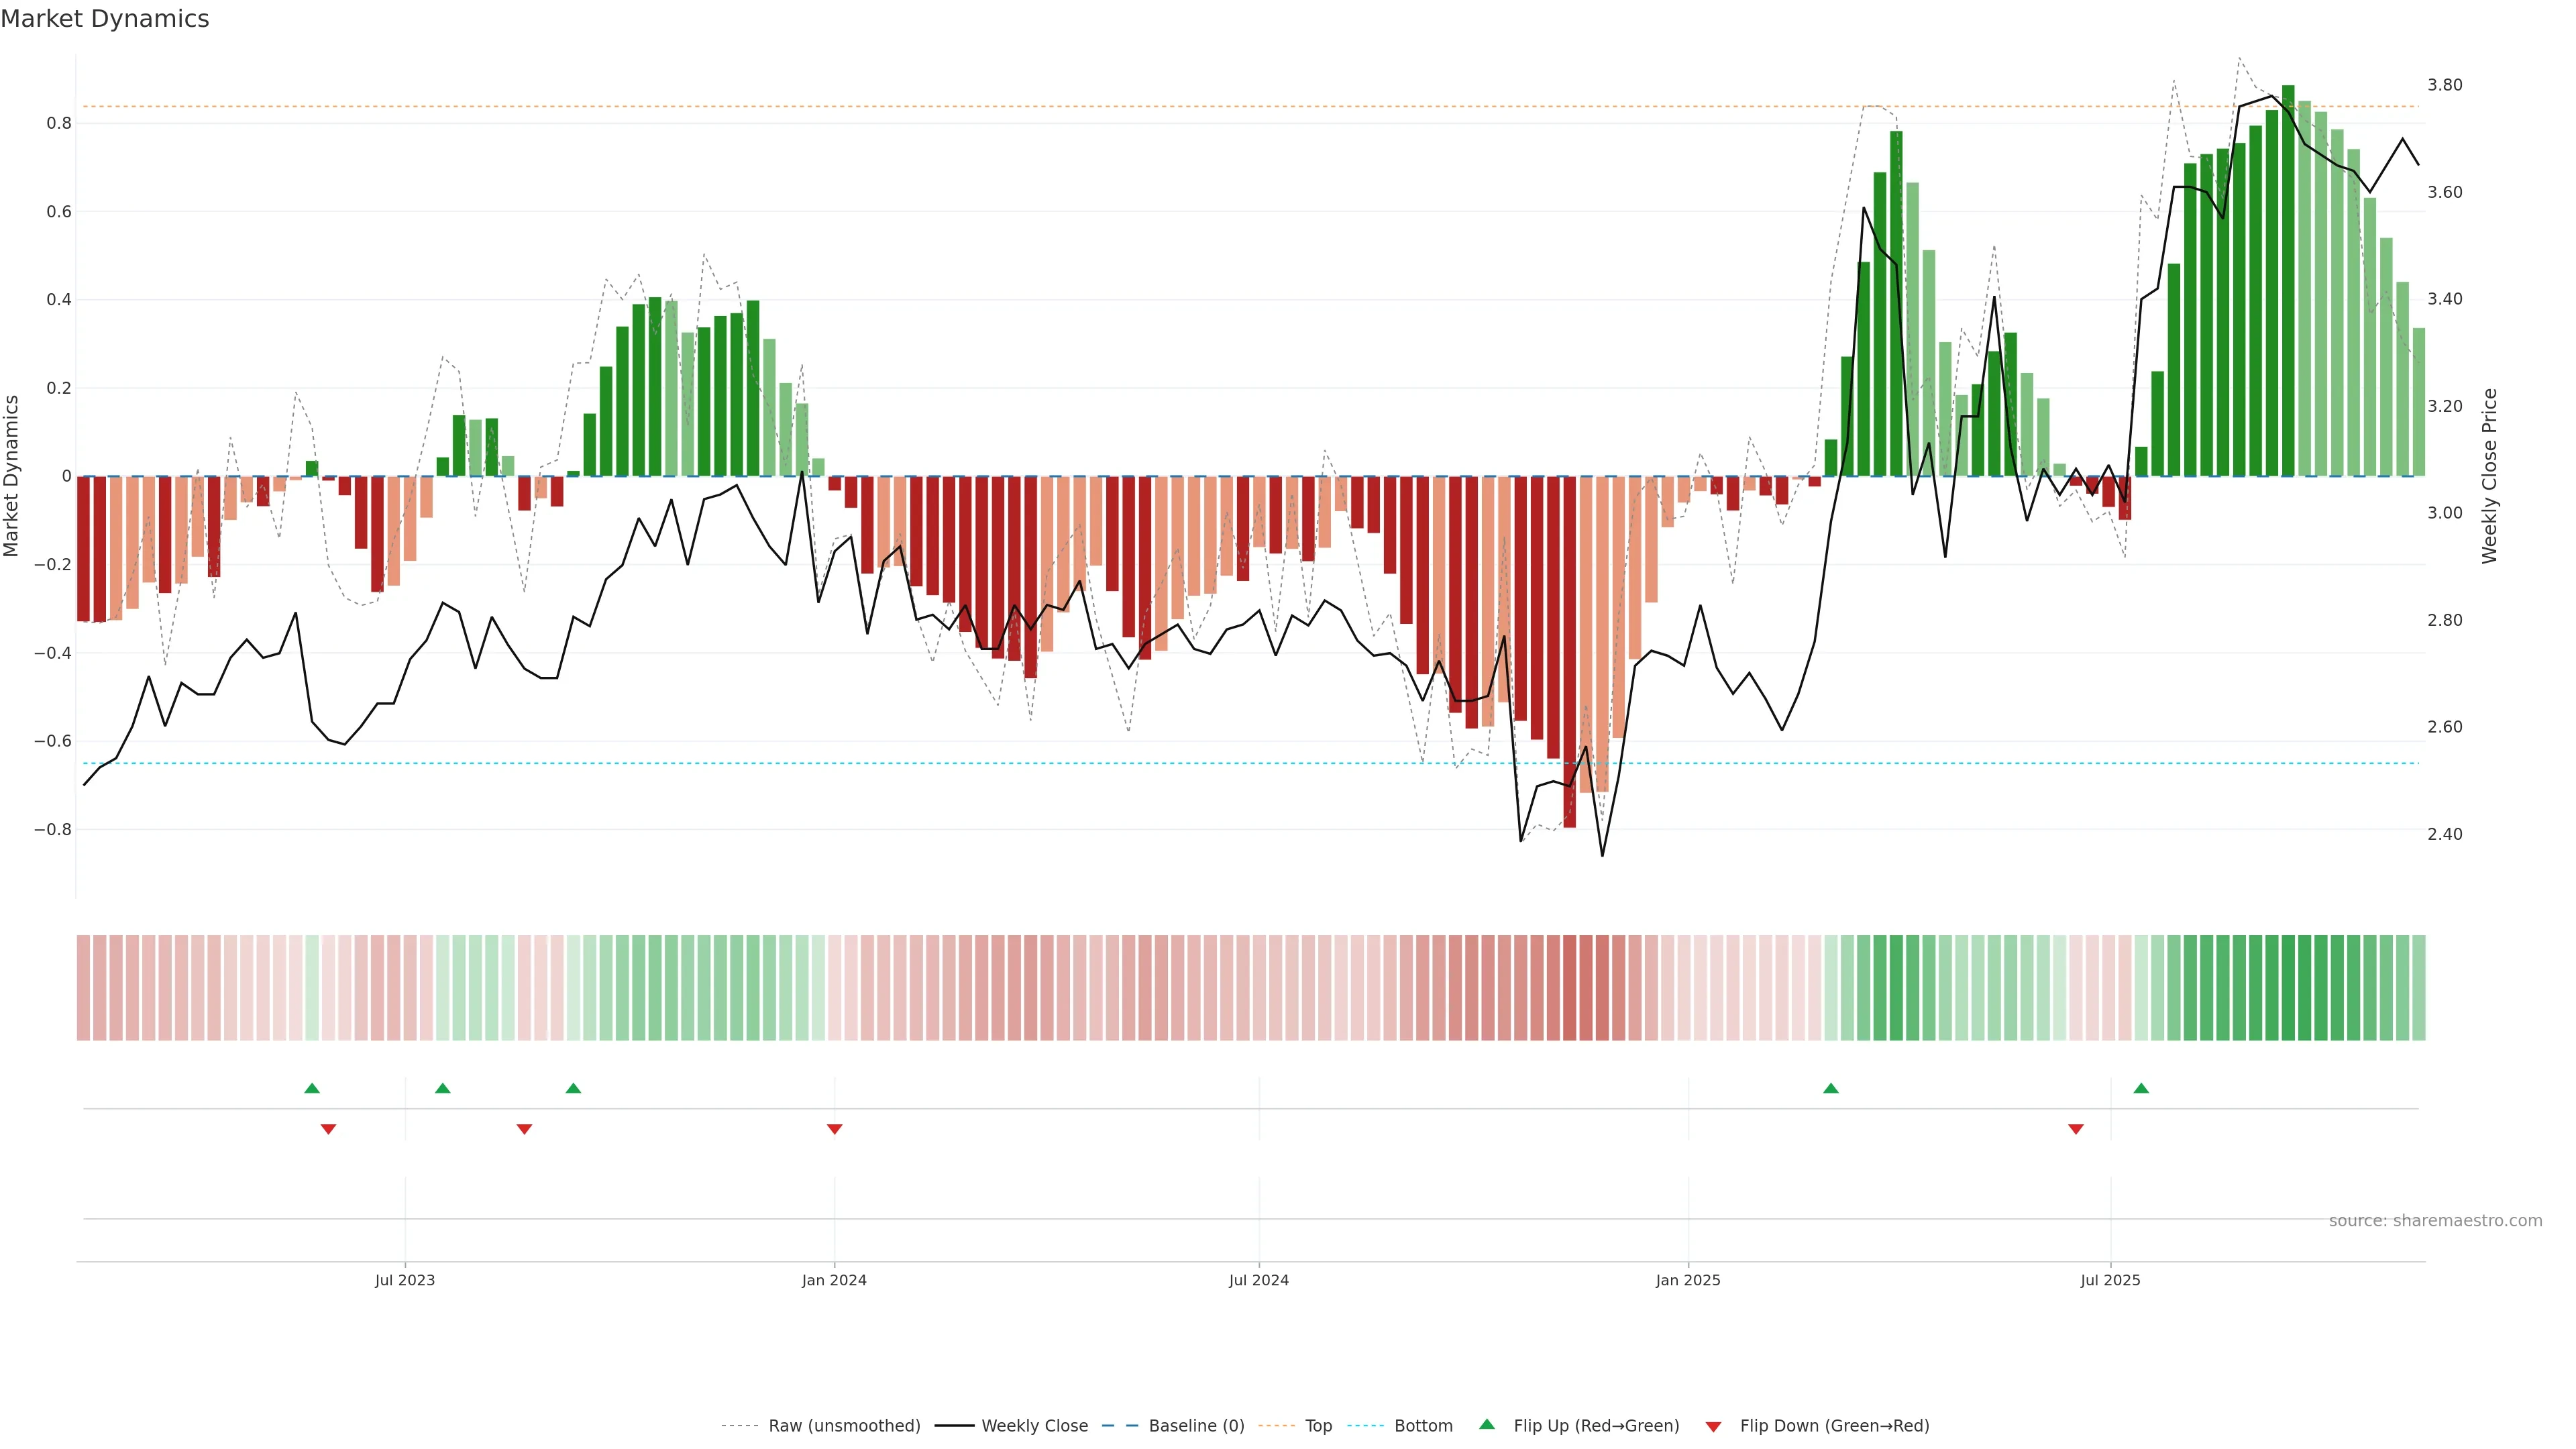Click the Market Dynamics chart title

105,19
